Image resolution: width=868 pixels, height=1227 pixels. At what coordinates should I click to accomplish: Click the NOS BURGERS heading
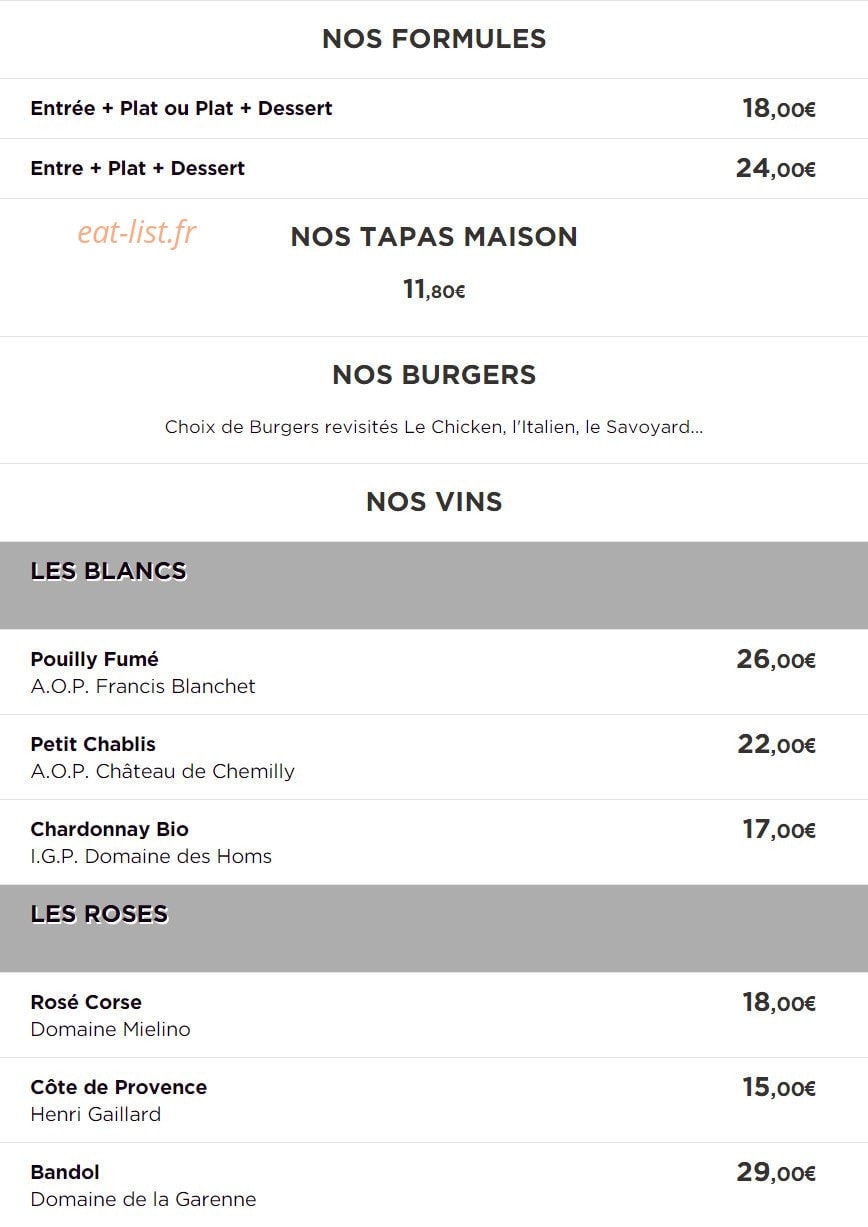click(x=434, y=375)
